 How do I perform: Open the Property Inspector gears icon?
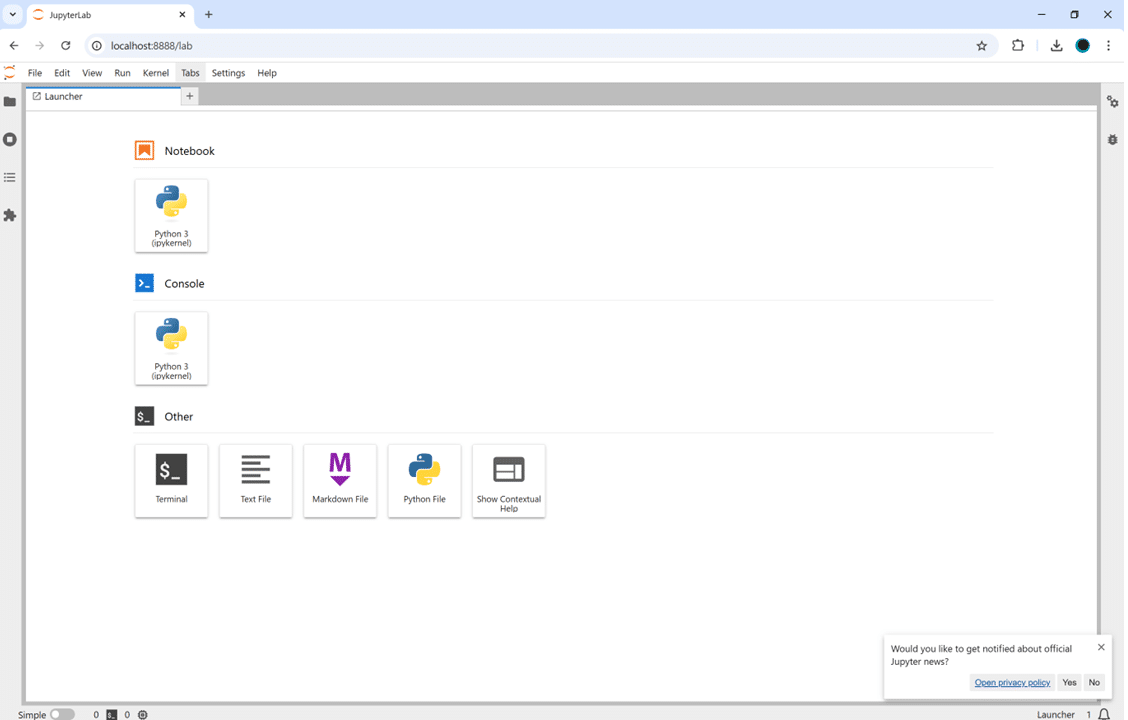(1112, 102)
